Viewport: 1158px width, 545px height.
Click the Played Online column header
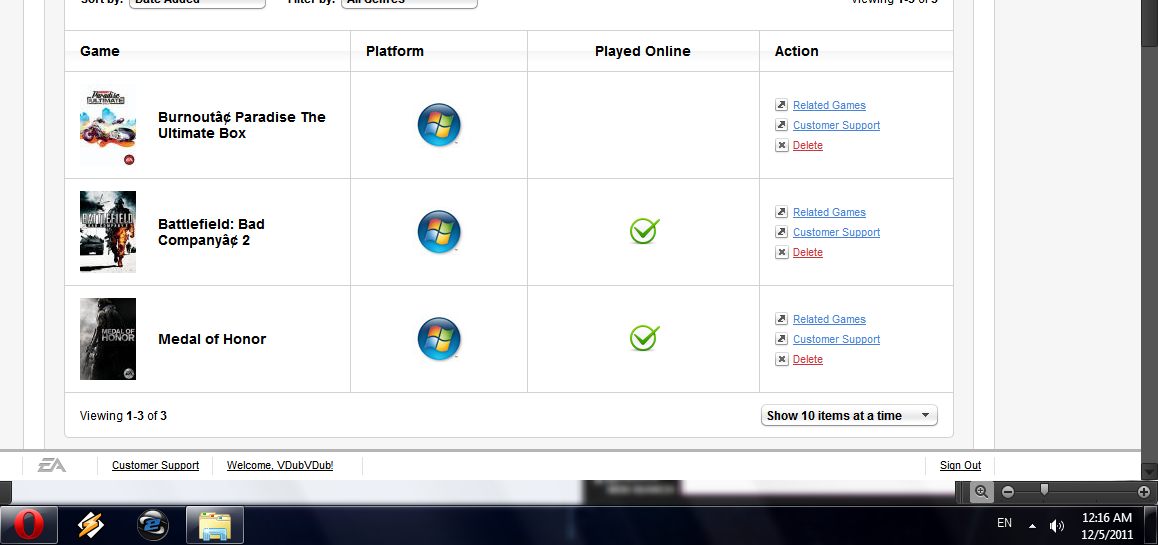coord(643,51)
